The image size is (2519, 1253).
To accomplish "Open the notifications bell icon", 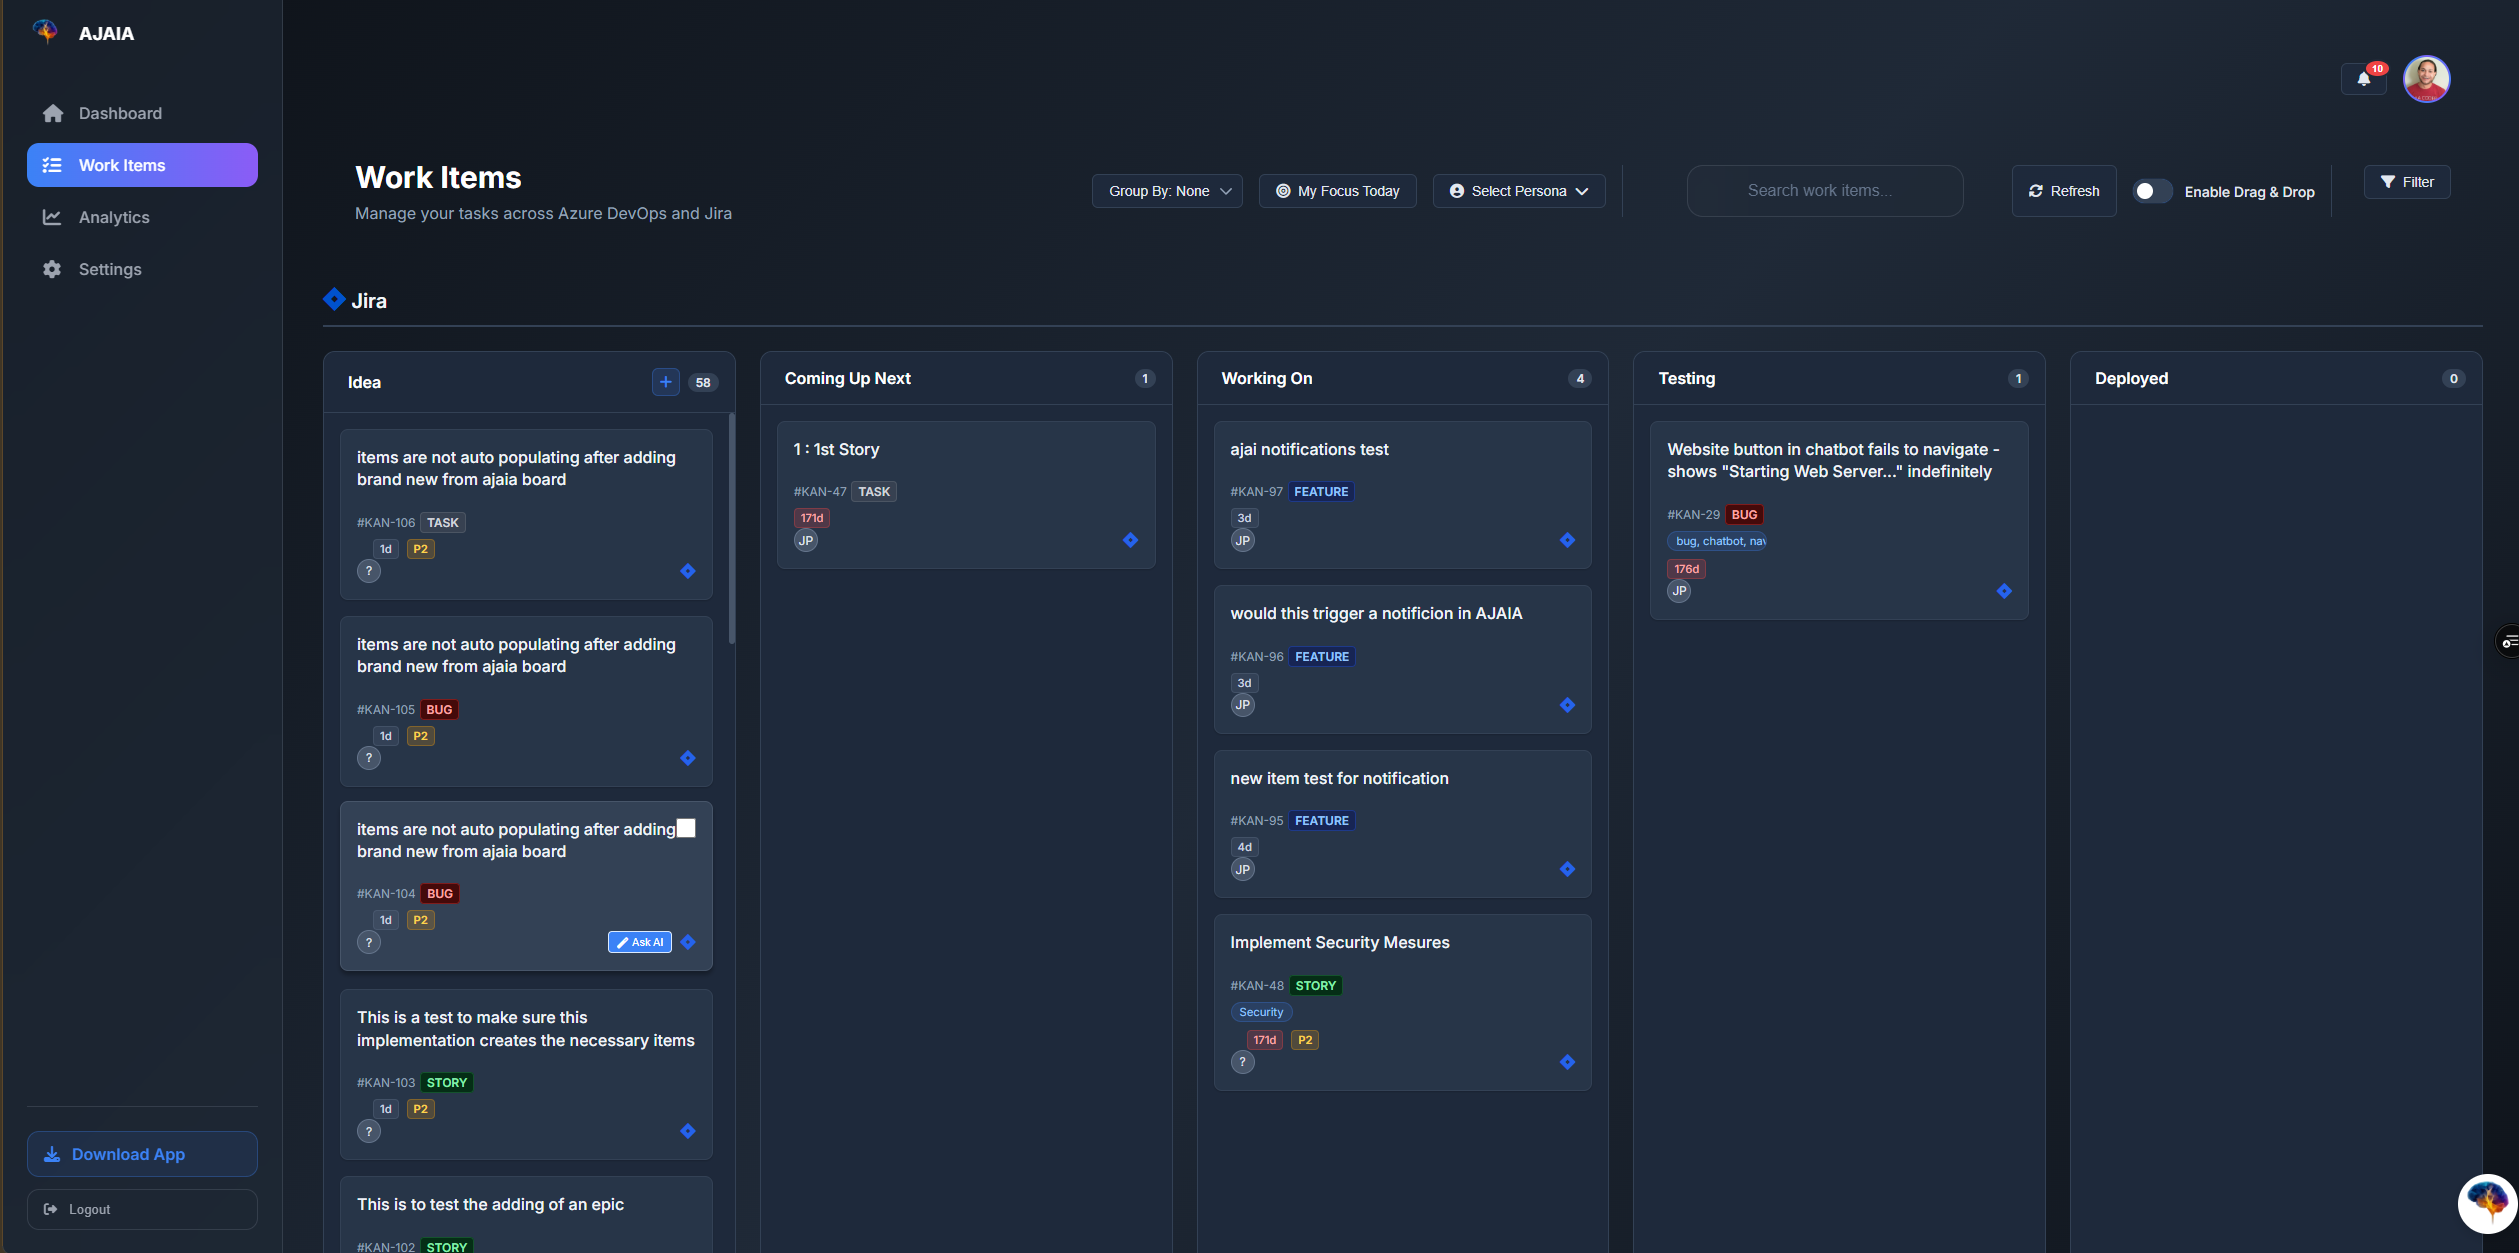I will [x=2363, y=79].
